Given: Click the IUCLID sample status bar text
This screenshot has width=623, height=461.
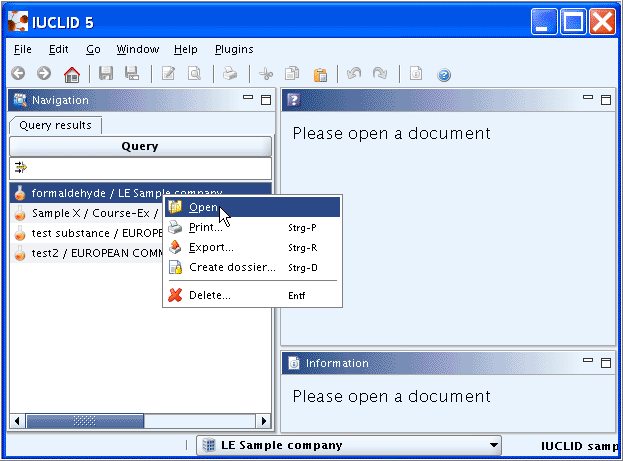Looking at the screenshot, I should pos(579,446).
